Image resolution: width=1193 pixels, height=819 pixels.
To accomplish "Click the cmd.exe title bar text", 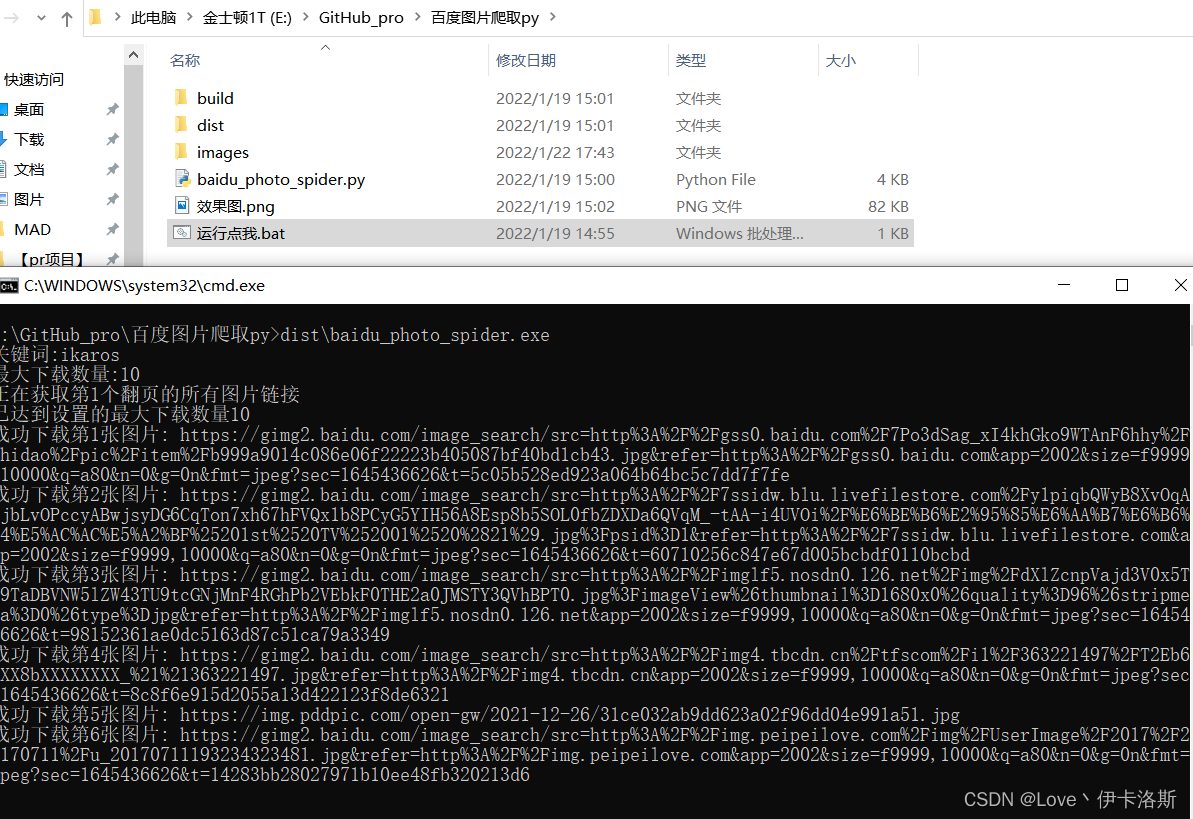I will (145, 285).
